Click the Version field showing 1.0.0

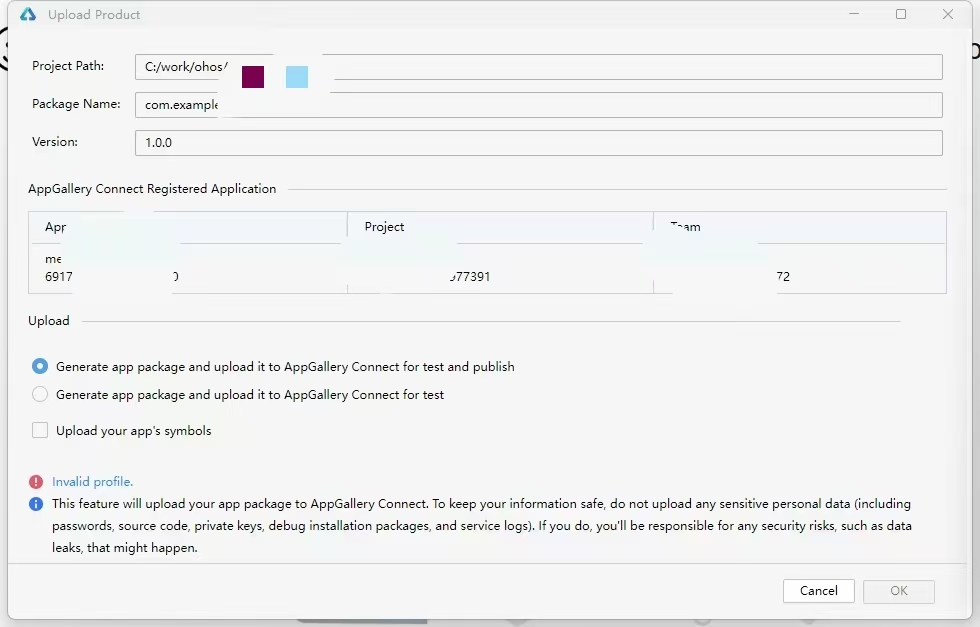(x=539, y=143)
